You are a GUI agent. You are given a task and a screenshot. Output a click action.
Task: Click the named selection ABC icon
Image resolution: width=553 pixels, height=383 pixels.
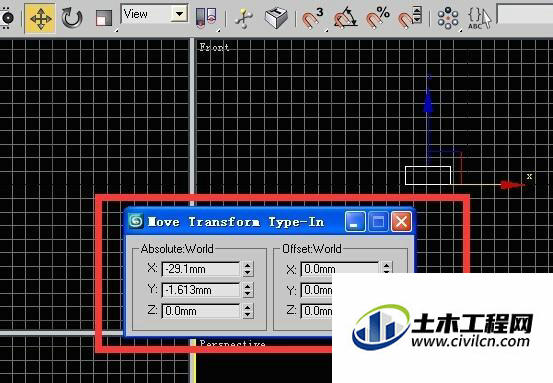pos(479,18)
